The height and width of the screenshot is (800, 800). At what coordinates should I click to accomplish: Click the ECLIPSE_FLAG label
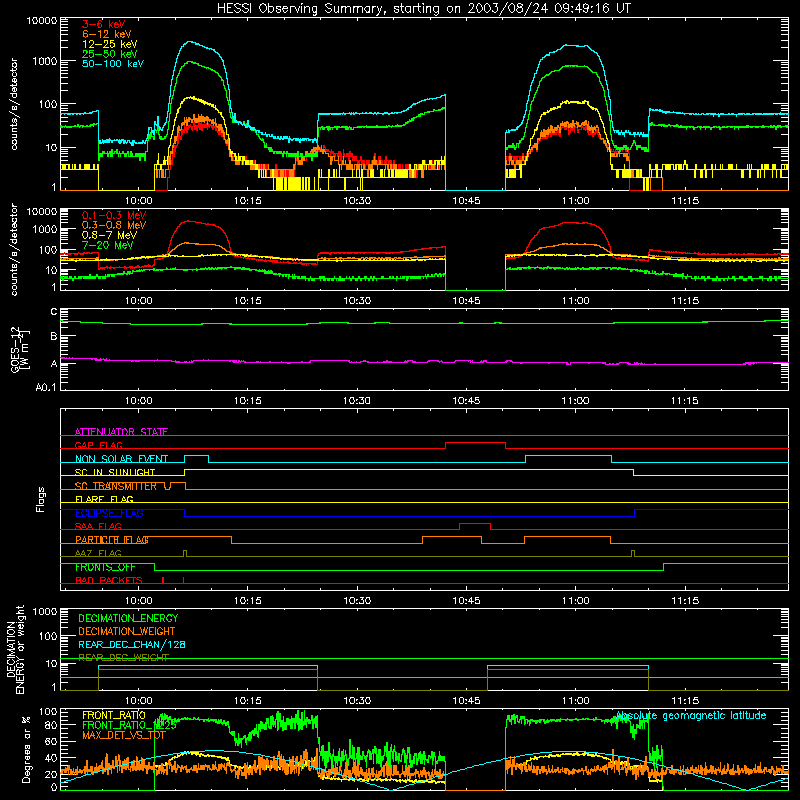click(x=109, y=513)
